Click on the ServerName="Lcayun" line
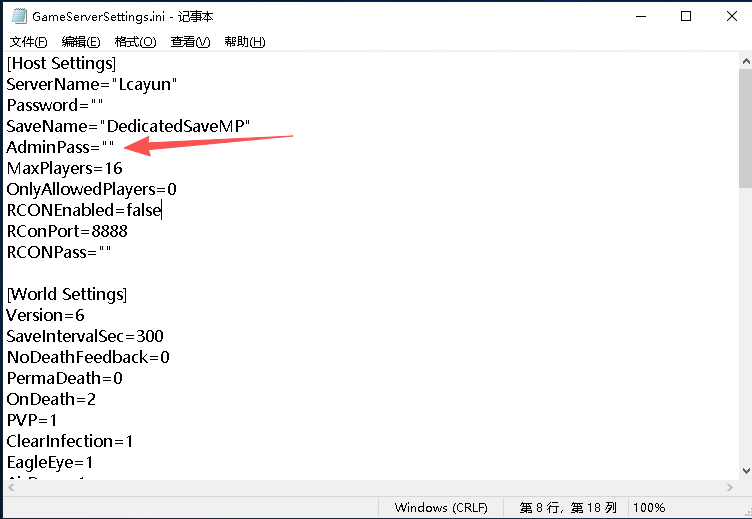Image resolution: width=752 pixels, height=519 pixels. [x=92, y=84]
